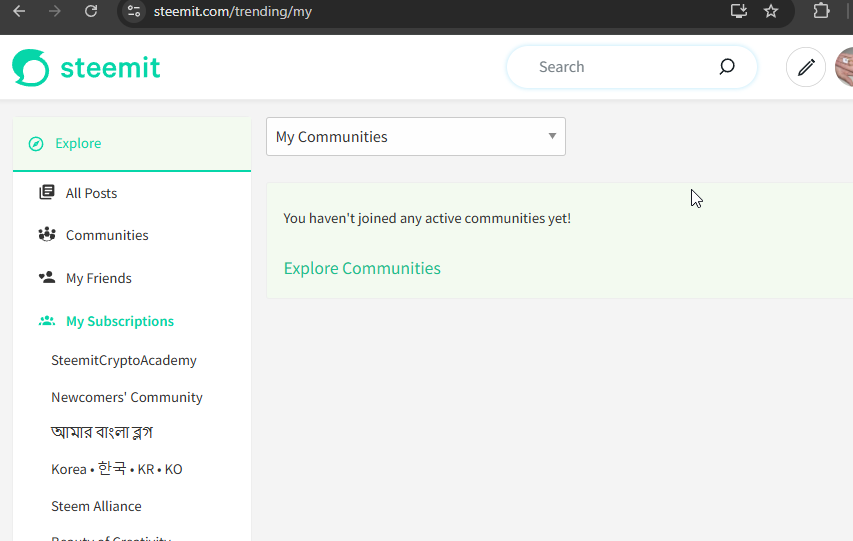Click the steemit wordmark text
Viewport: 853px width, 541px height.
pos(110,68)
